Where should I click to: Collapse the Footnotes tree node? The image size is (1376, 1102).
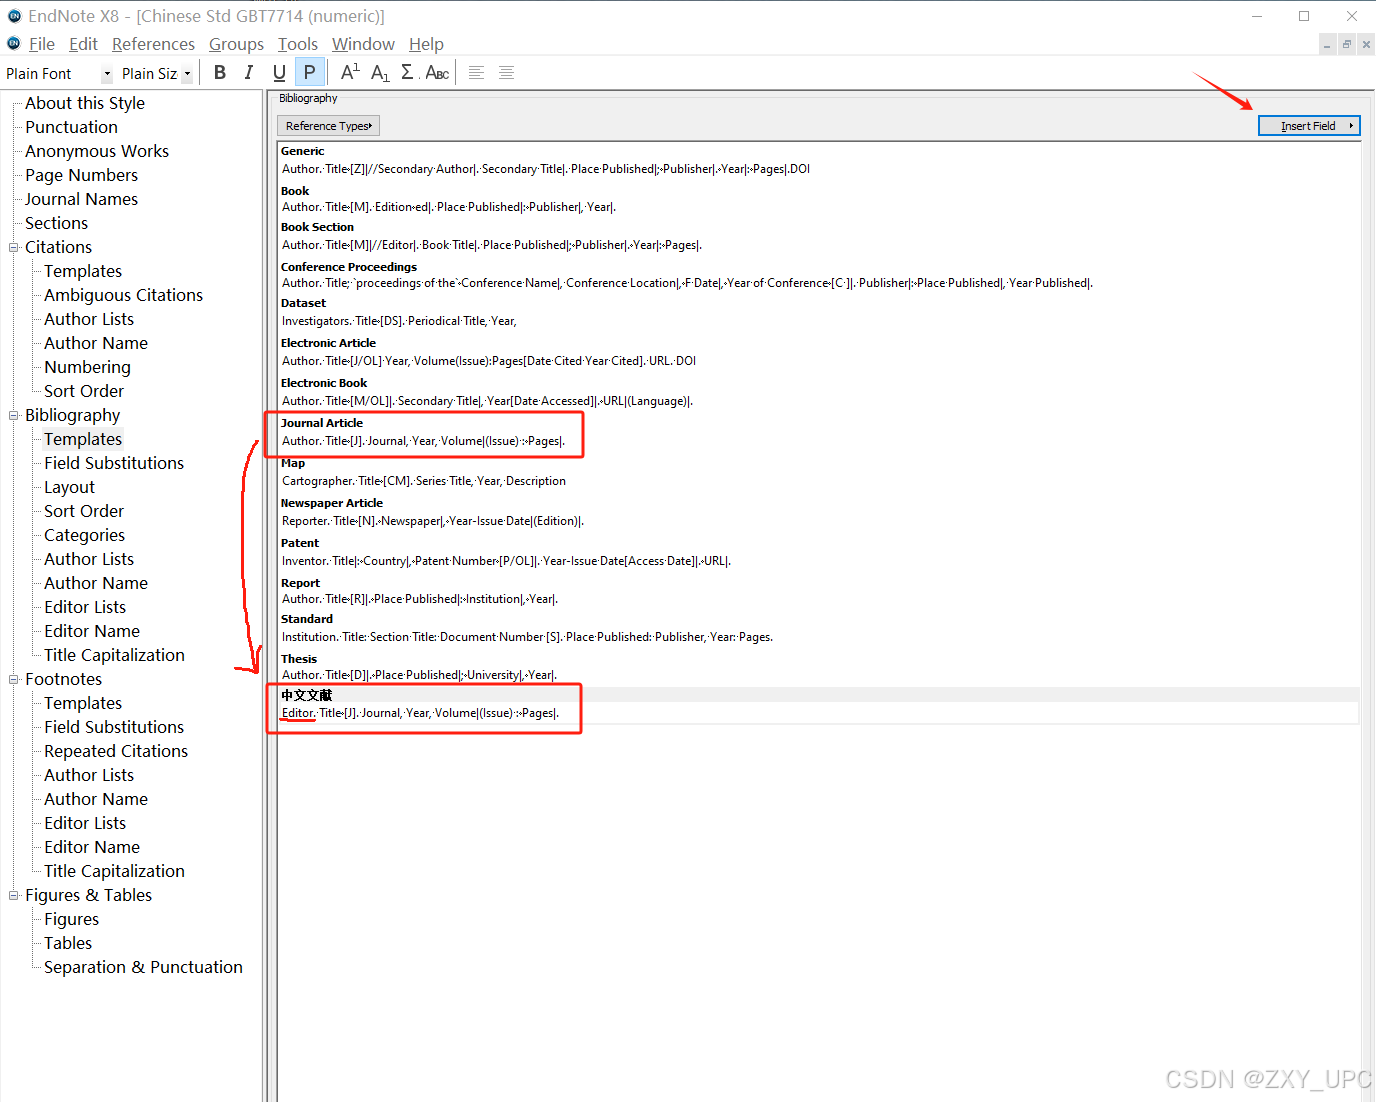[14, 679]
